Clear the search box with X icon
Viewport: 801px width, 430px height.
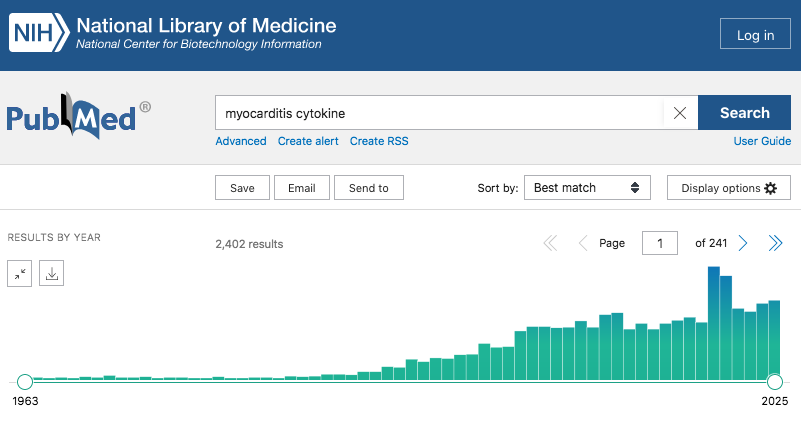click(x=680, y=113)
